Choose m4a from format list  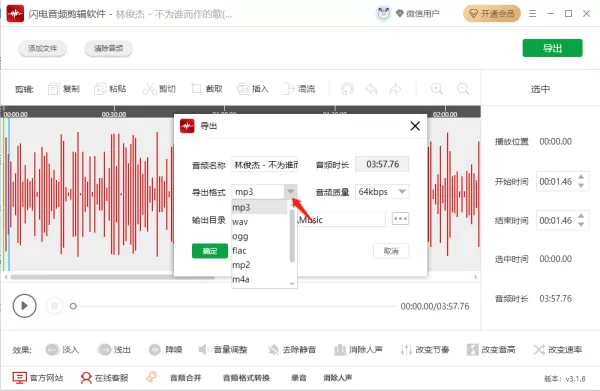pos(260,279)
